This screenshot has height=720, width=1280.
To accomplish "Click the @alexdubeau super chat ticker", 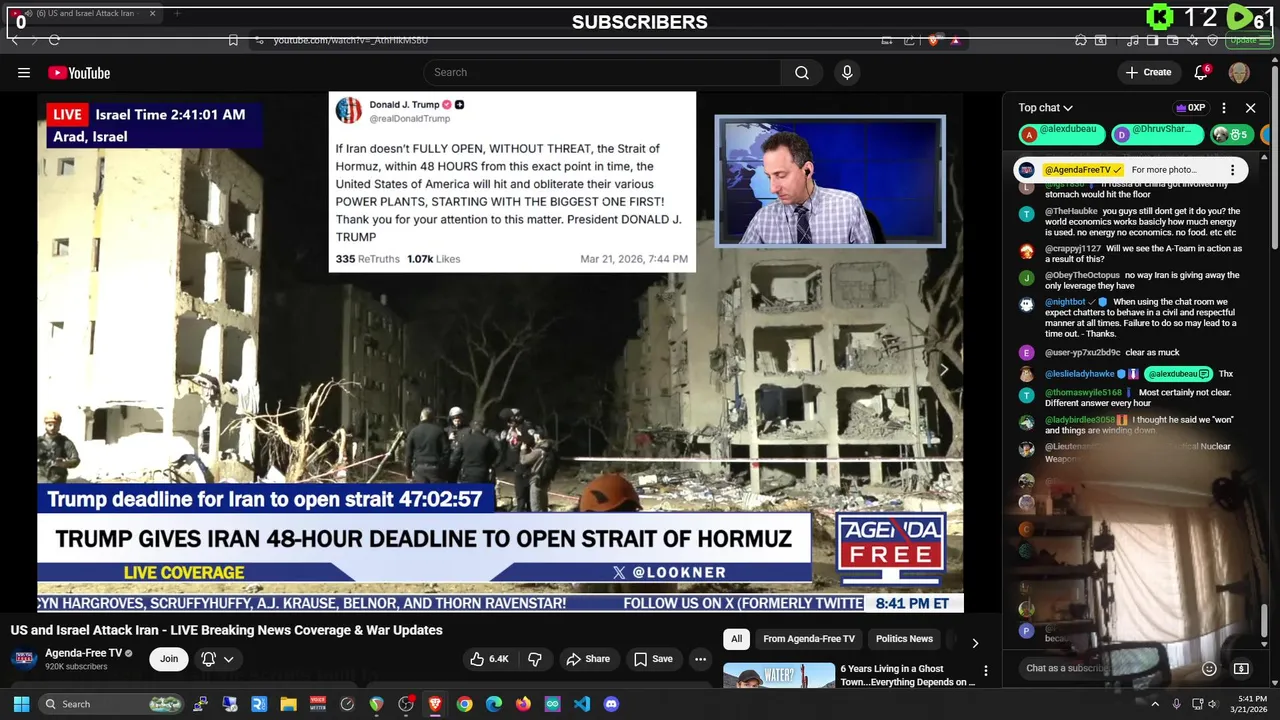I will tap(1062, 133).
